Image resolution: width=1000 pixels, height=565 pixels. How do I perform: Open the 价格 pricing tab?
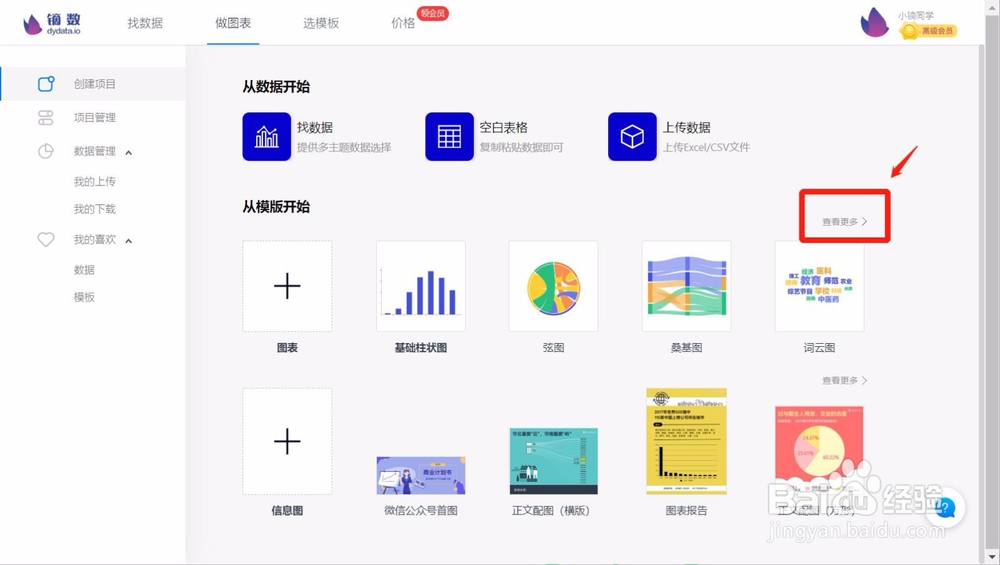(403, 24)
